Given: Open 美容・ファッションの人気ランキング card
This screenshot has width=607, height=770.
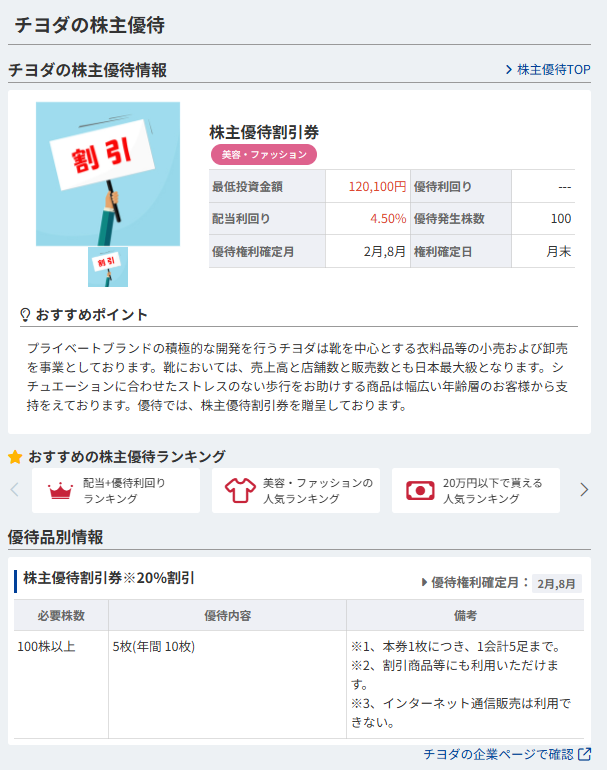Looking at the screenshot, I should pyautogui.click(x=296, y=491).
